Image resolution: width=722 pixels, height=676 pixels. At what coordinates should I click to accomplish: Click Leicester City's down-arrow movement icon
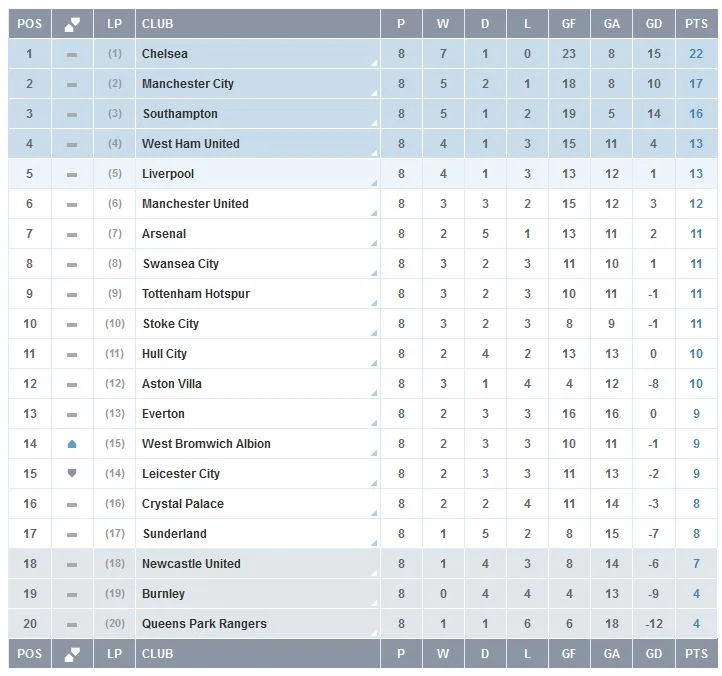(72, 474)
